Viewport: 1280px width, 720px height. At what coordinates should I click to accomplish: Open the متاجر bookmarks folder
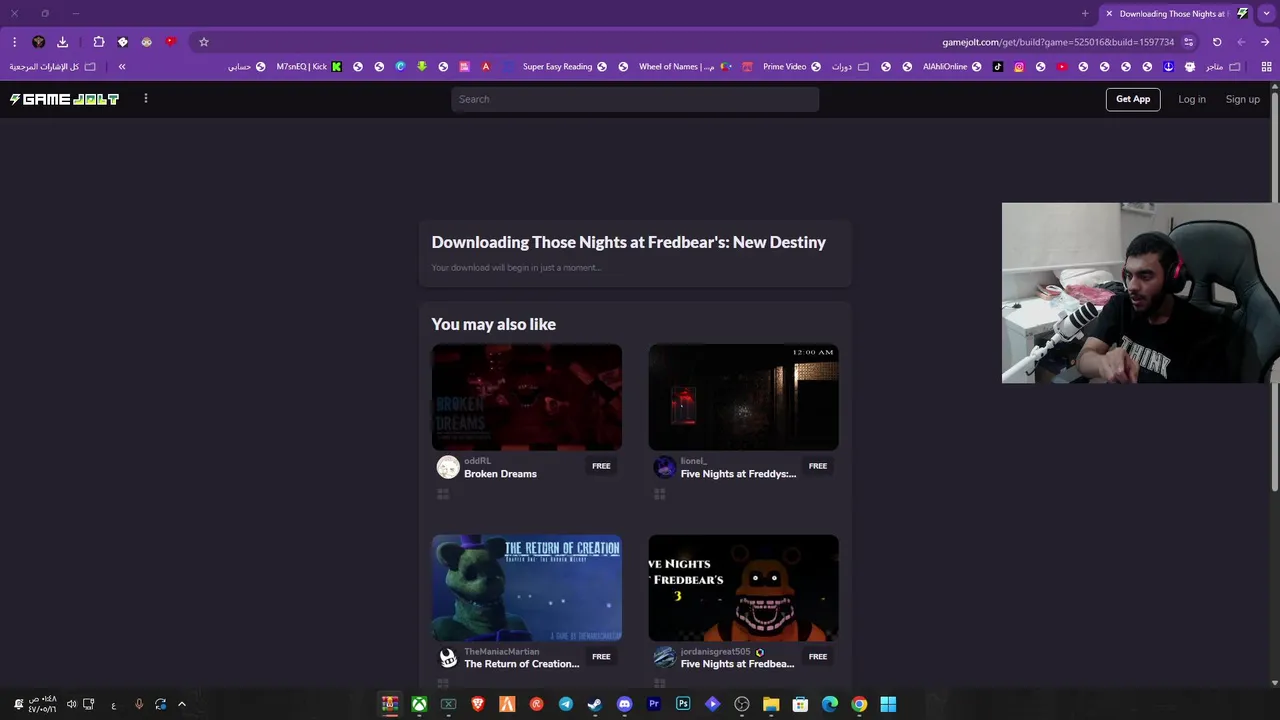[x=1223, y=67]
